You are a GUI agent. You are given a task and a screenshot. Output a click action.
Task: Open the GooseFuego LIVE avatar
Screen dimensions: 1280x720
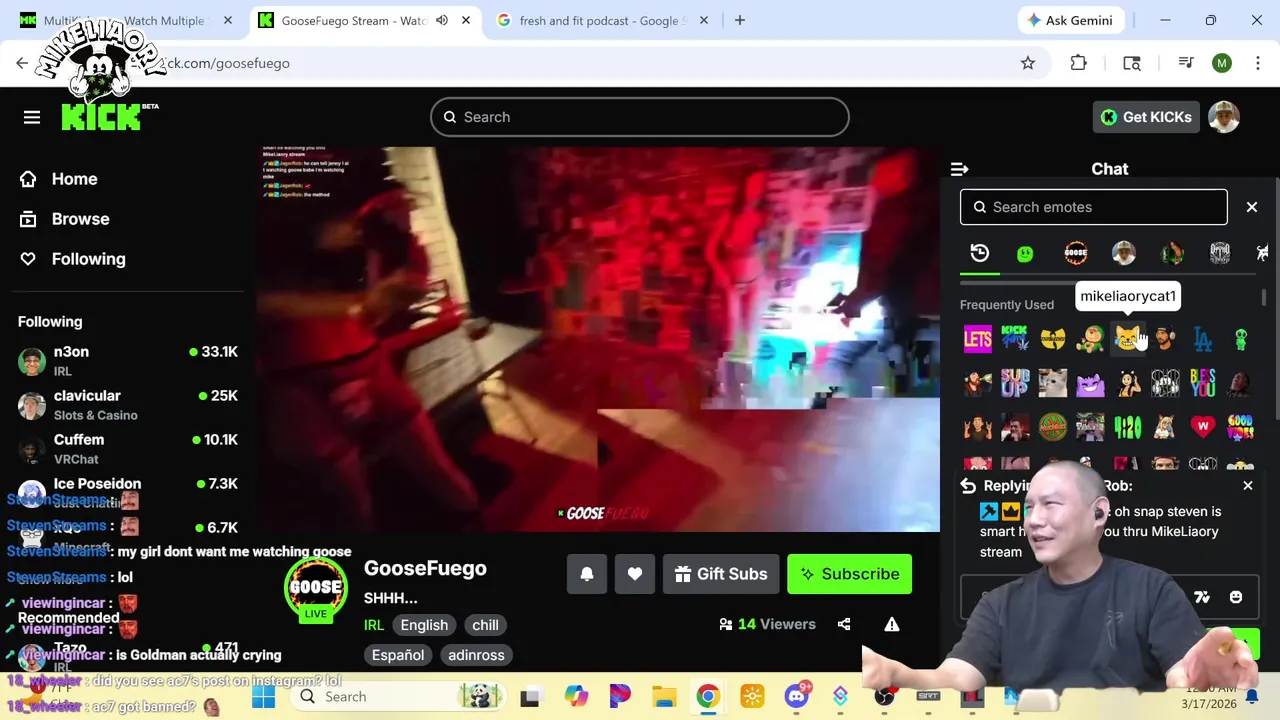tap(316, 587)
